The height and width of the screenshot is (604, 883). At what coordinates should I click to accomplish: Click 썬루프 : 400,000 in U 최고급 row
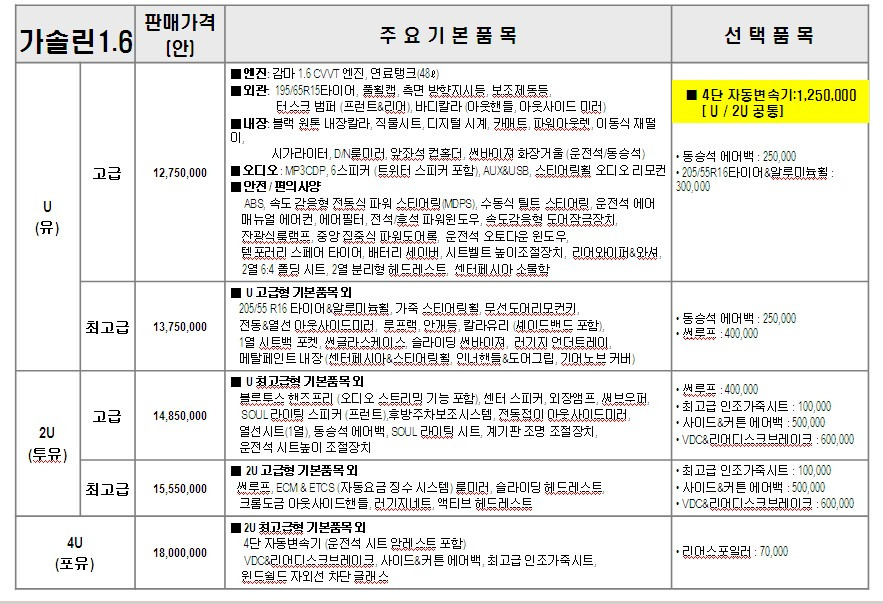717,333
